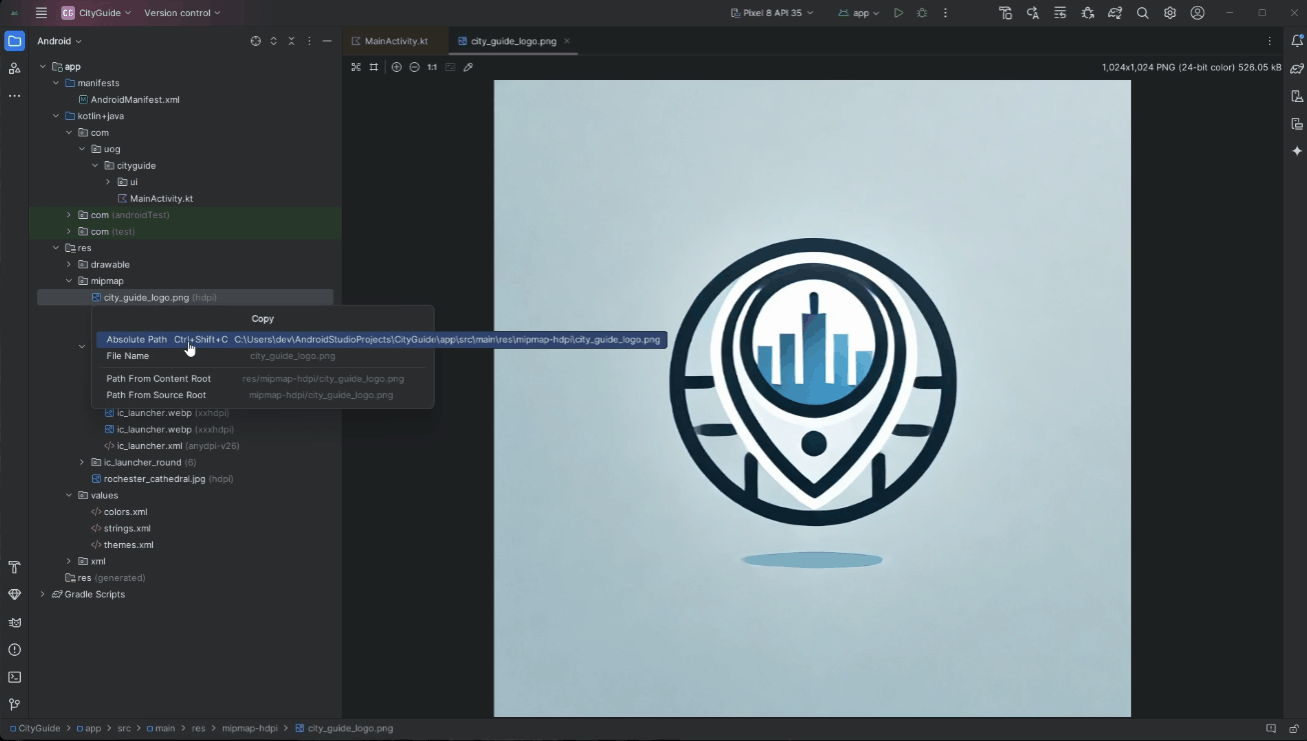1307x741 pixels.
Task: Expand ic_launcher_round folder
Action: [82, 463]
